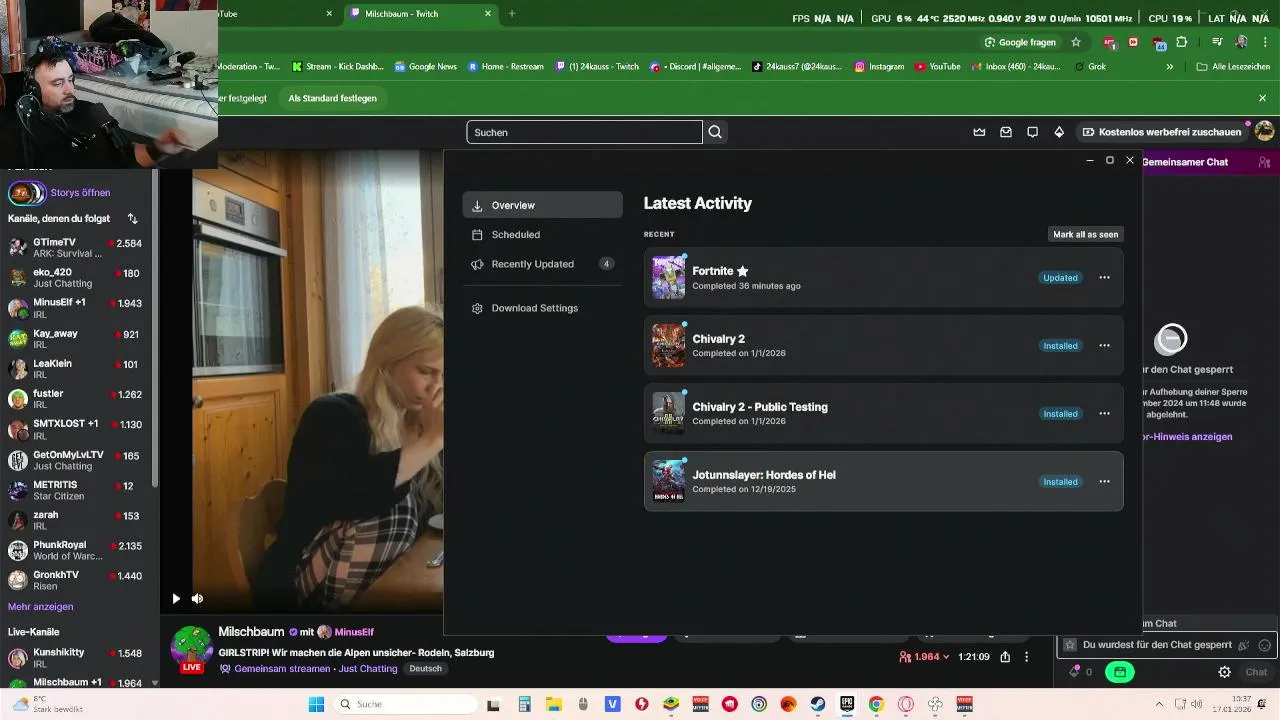Click play button on video player
Viewport: 1280px width, 720px height.
coord(176,599)
